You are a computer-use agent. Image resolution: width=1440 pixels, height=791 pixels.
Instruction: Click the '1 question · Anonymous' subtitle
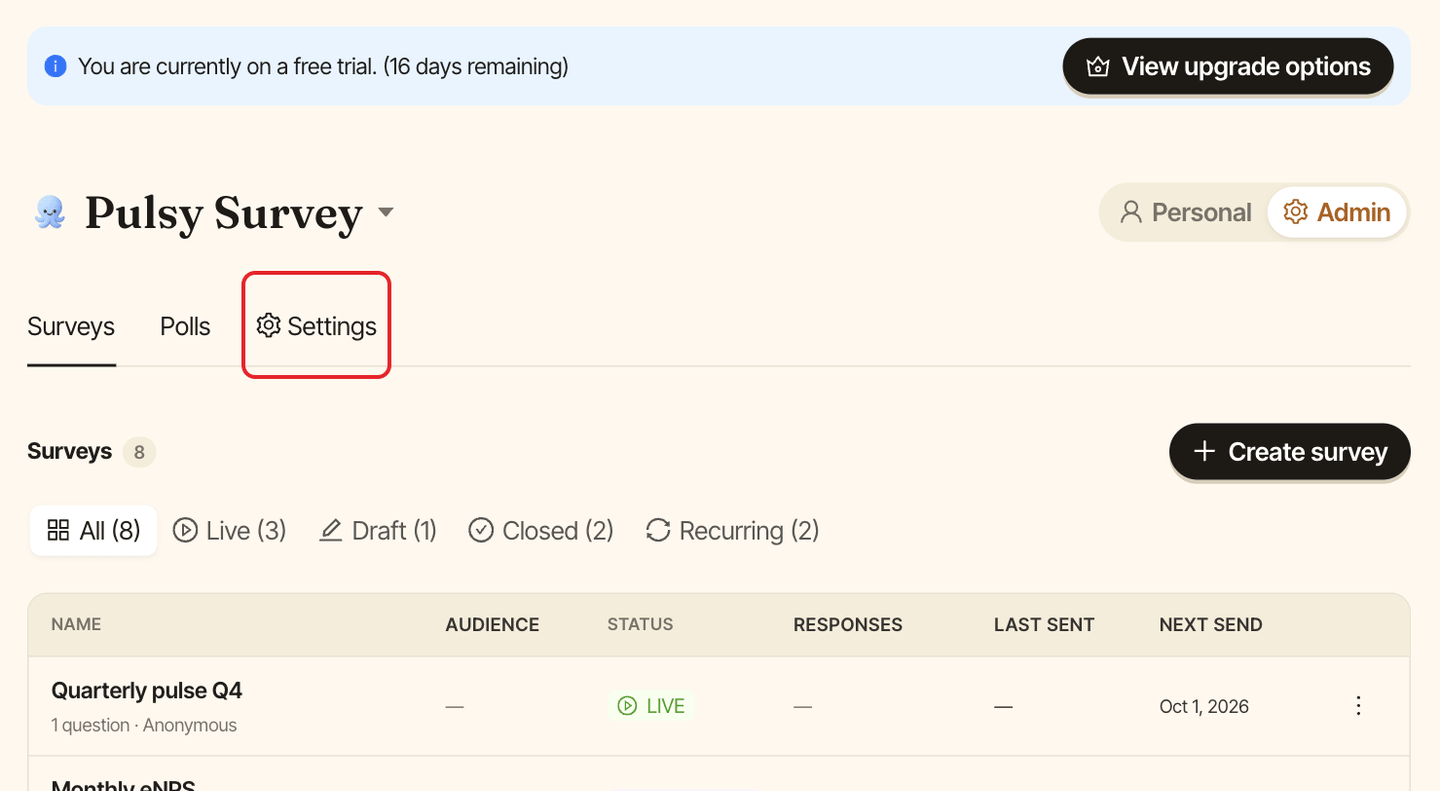coord(144,725)
